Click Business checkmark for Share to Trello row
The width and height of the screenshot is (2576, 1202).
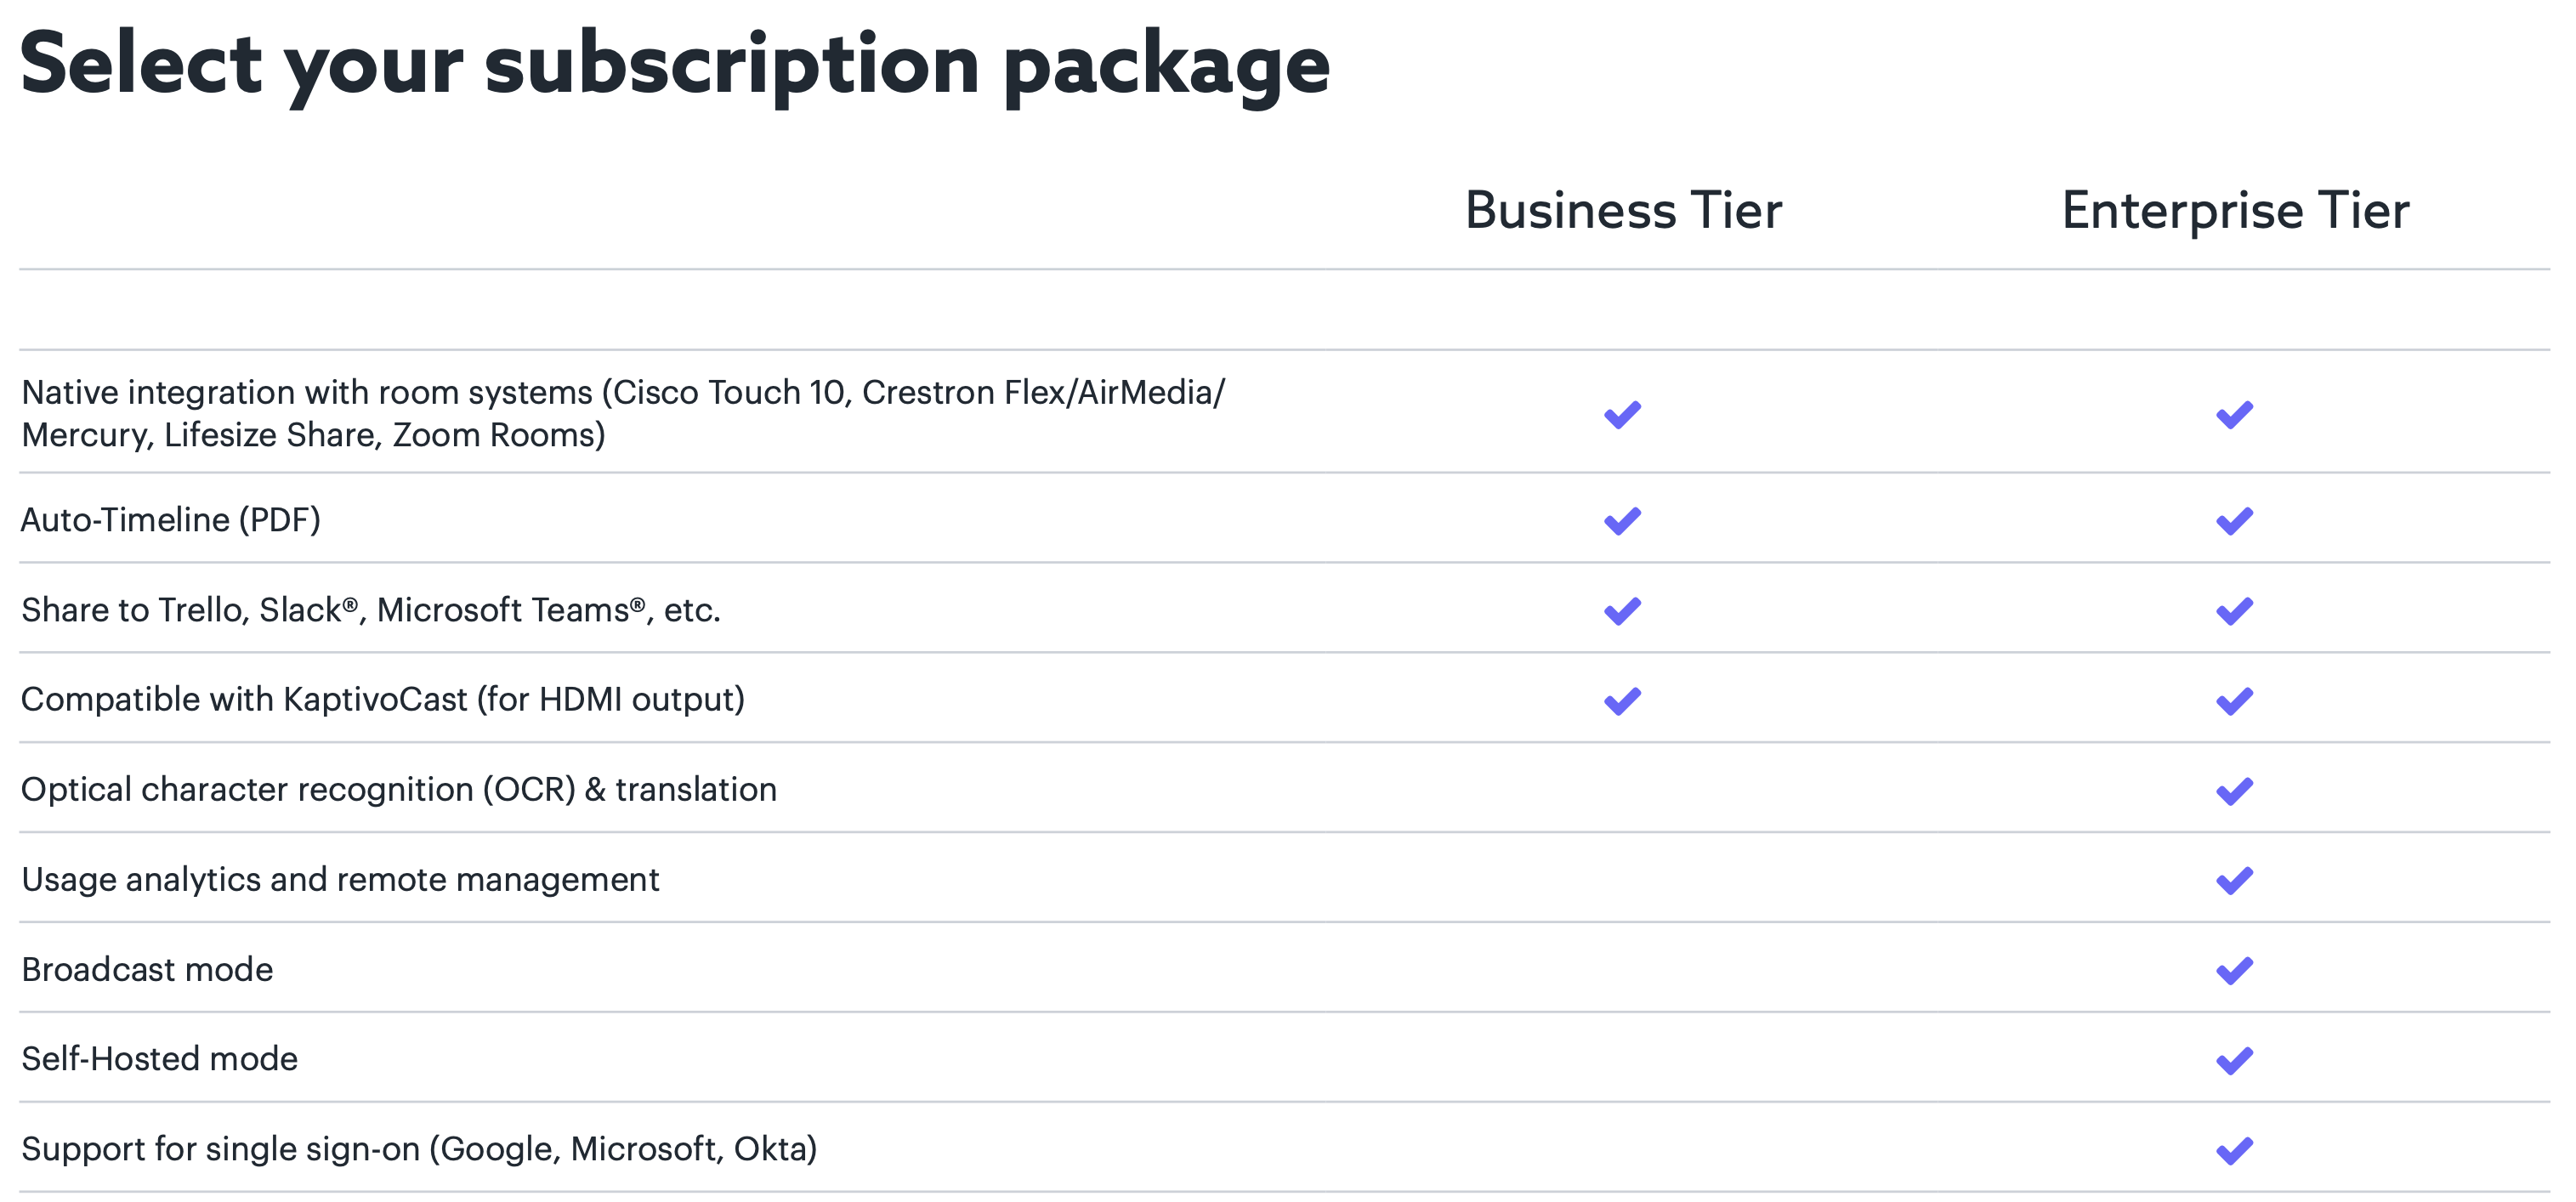pos(1622,611)
